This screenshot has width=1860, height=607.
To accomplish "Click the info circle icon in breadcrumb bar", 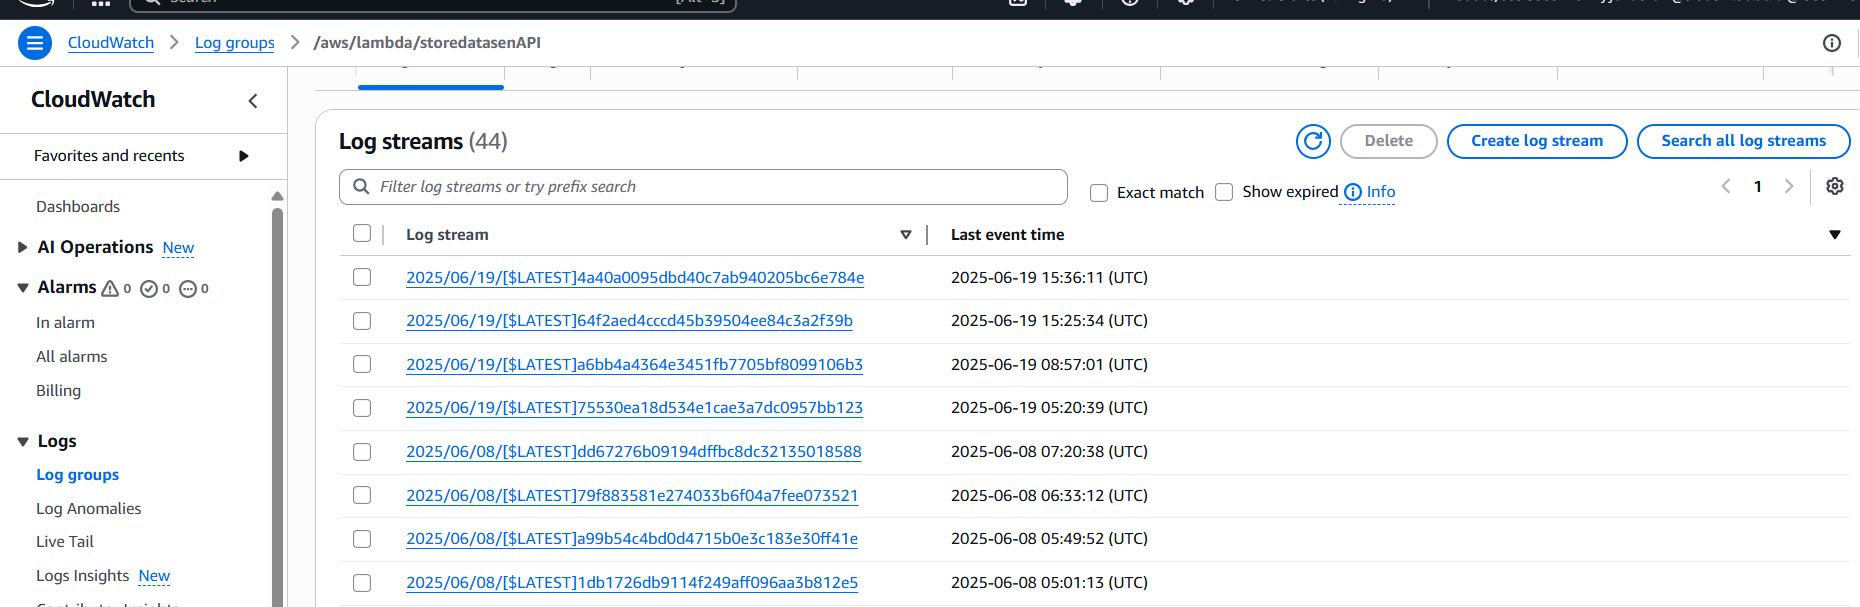I will (1831, 43).
